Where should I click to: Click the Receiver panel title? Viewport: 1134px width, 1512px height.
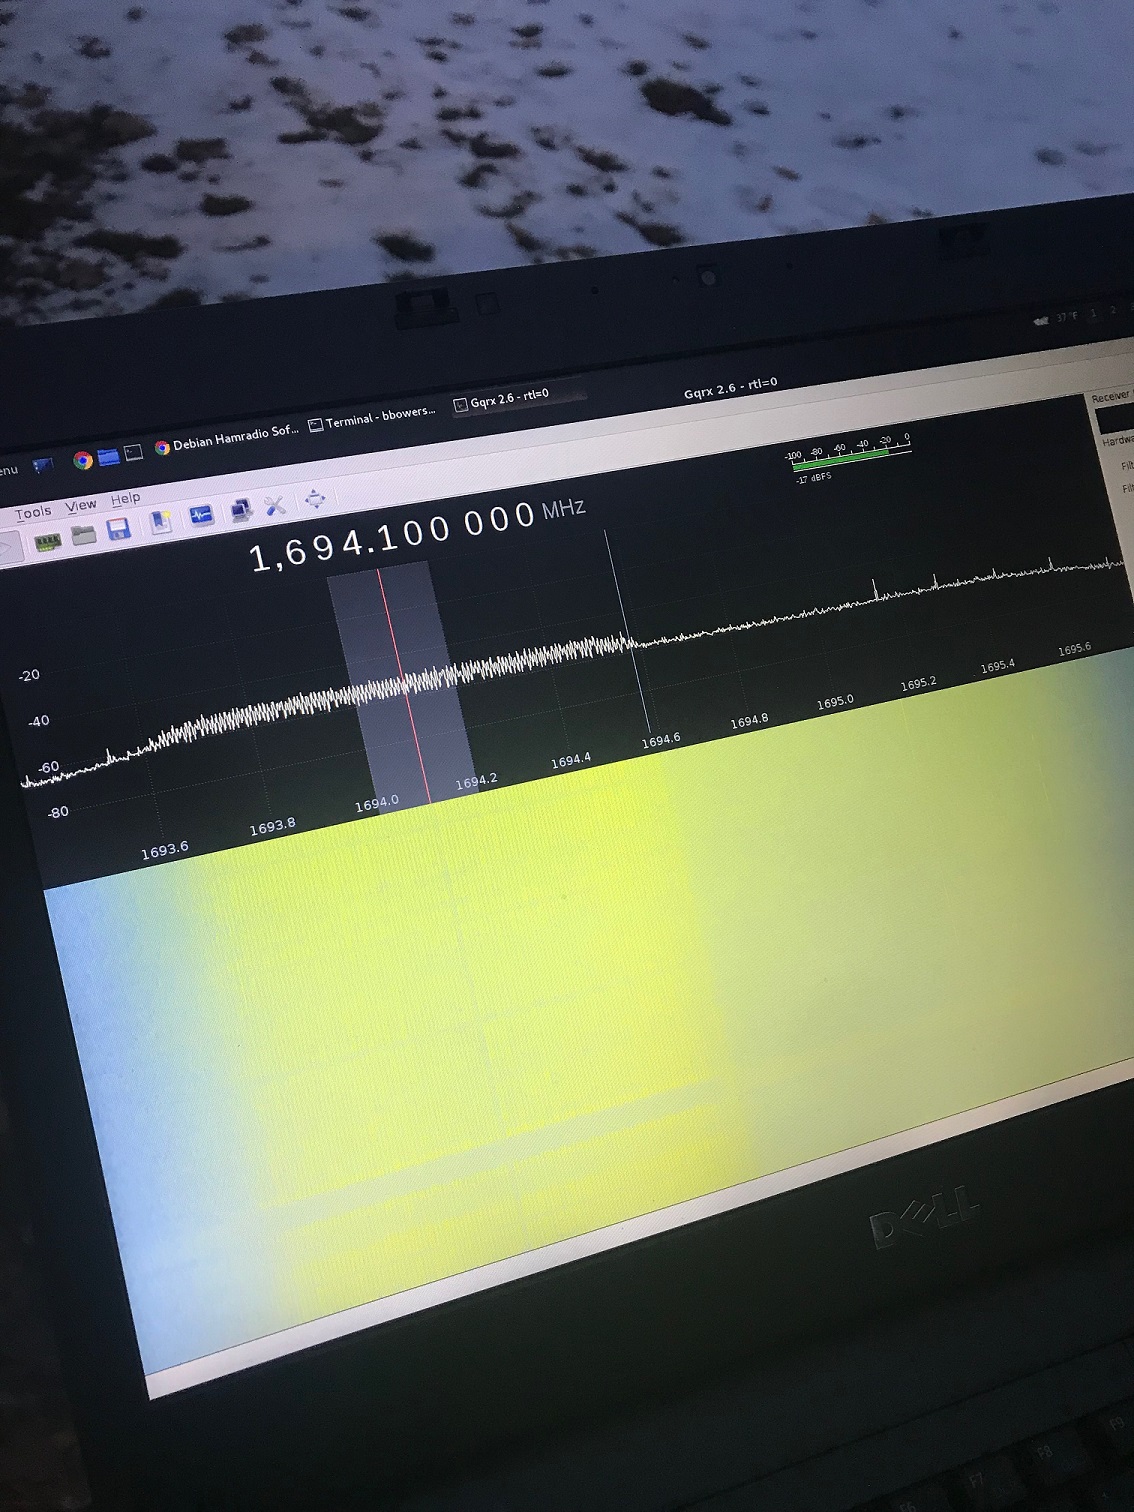pyautogui.click(x=1110, y=397)
